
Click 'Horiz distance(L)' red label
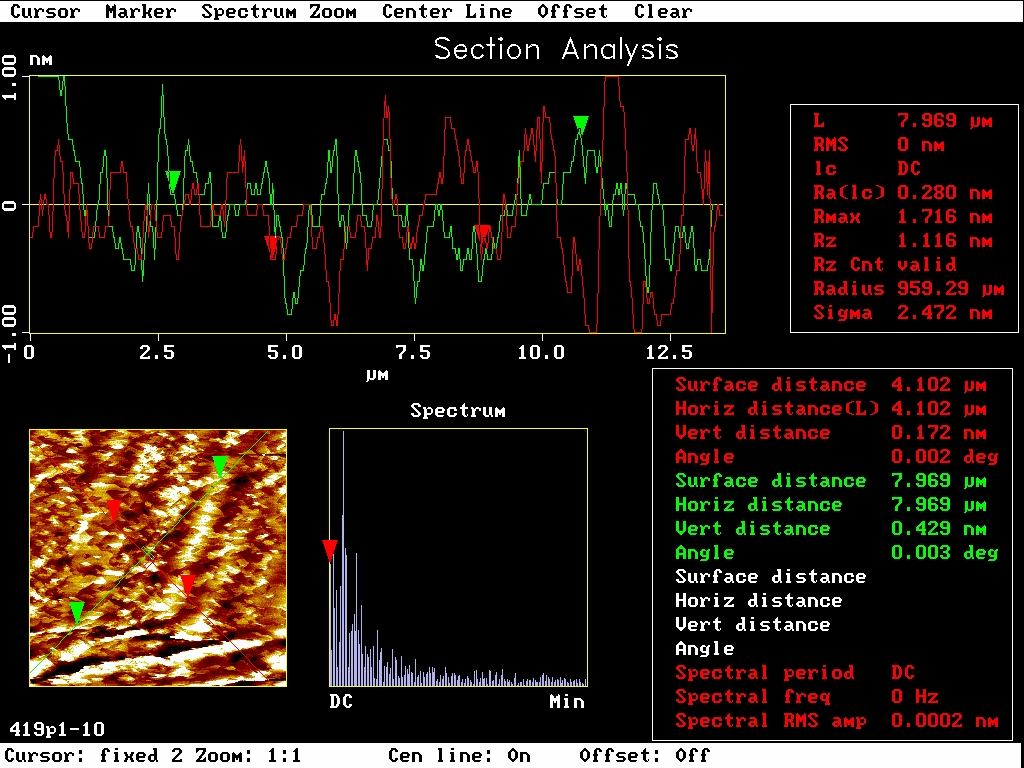pos(777,409)
